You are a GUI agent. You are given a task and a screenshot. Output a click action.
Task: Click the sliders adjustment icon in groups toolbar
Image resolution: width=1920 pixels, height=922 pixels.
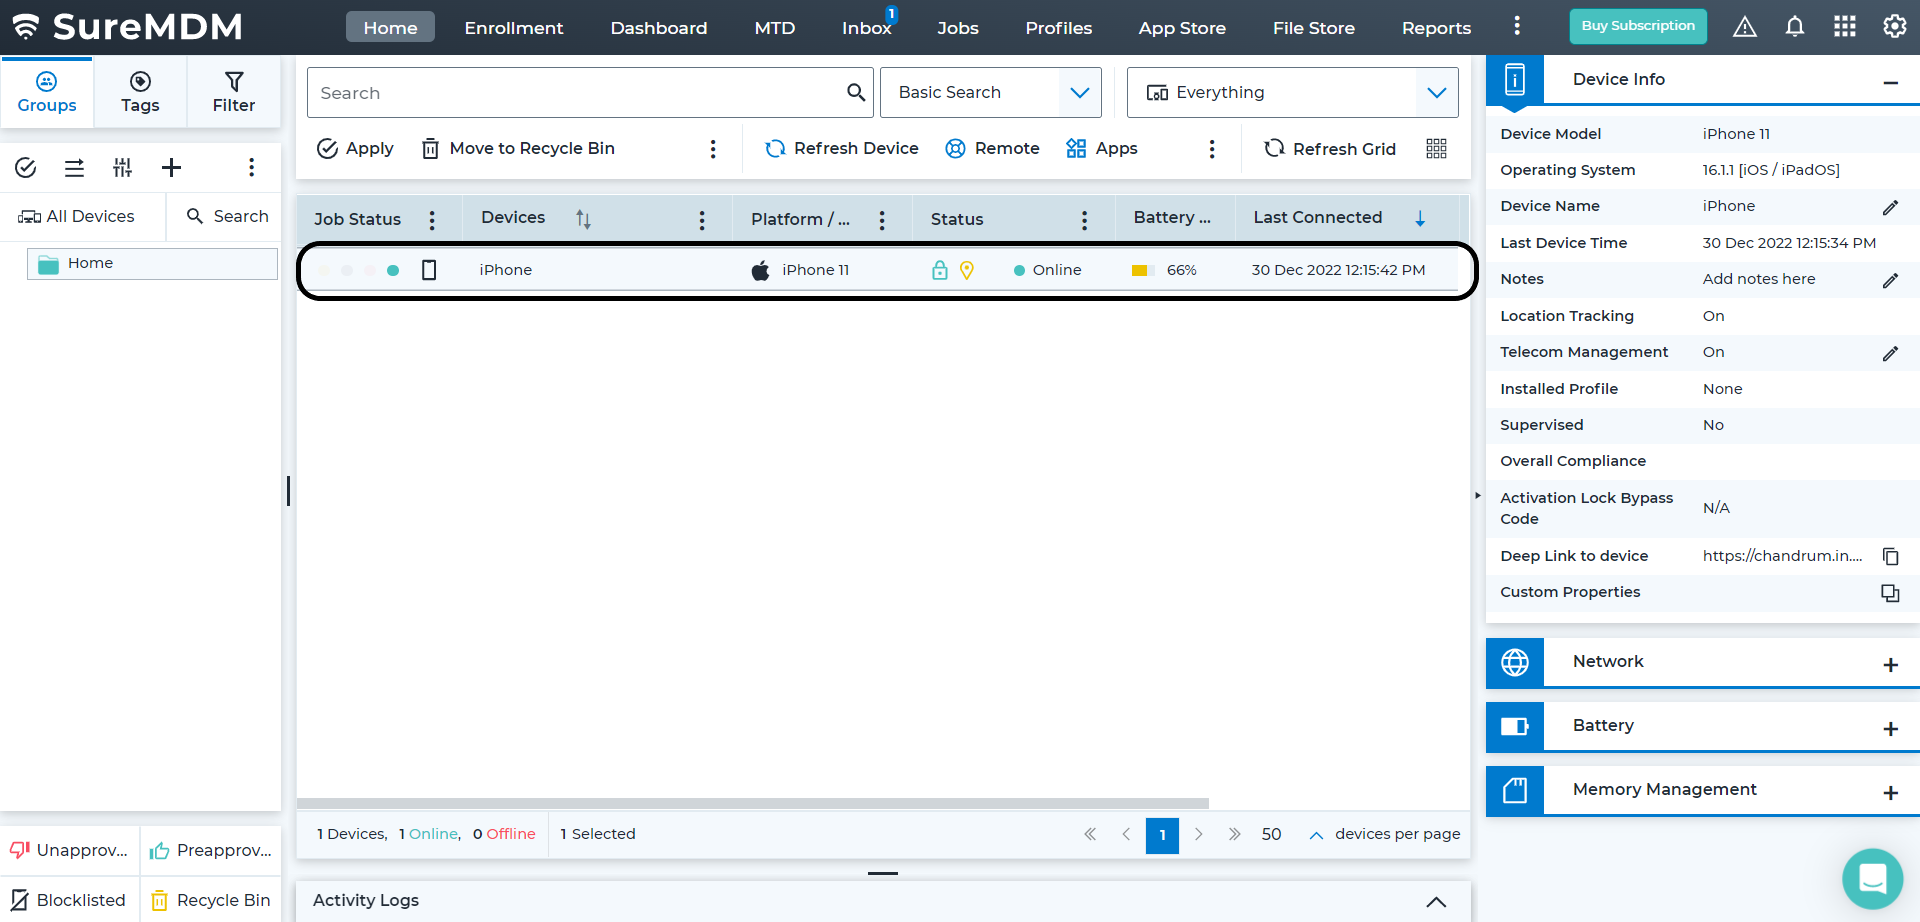coord(122,167)
